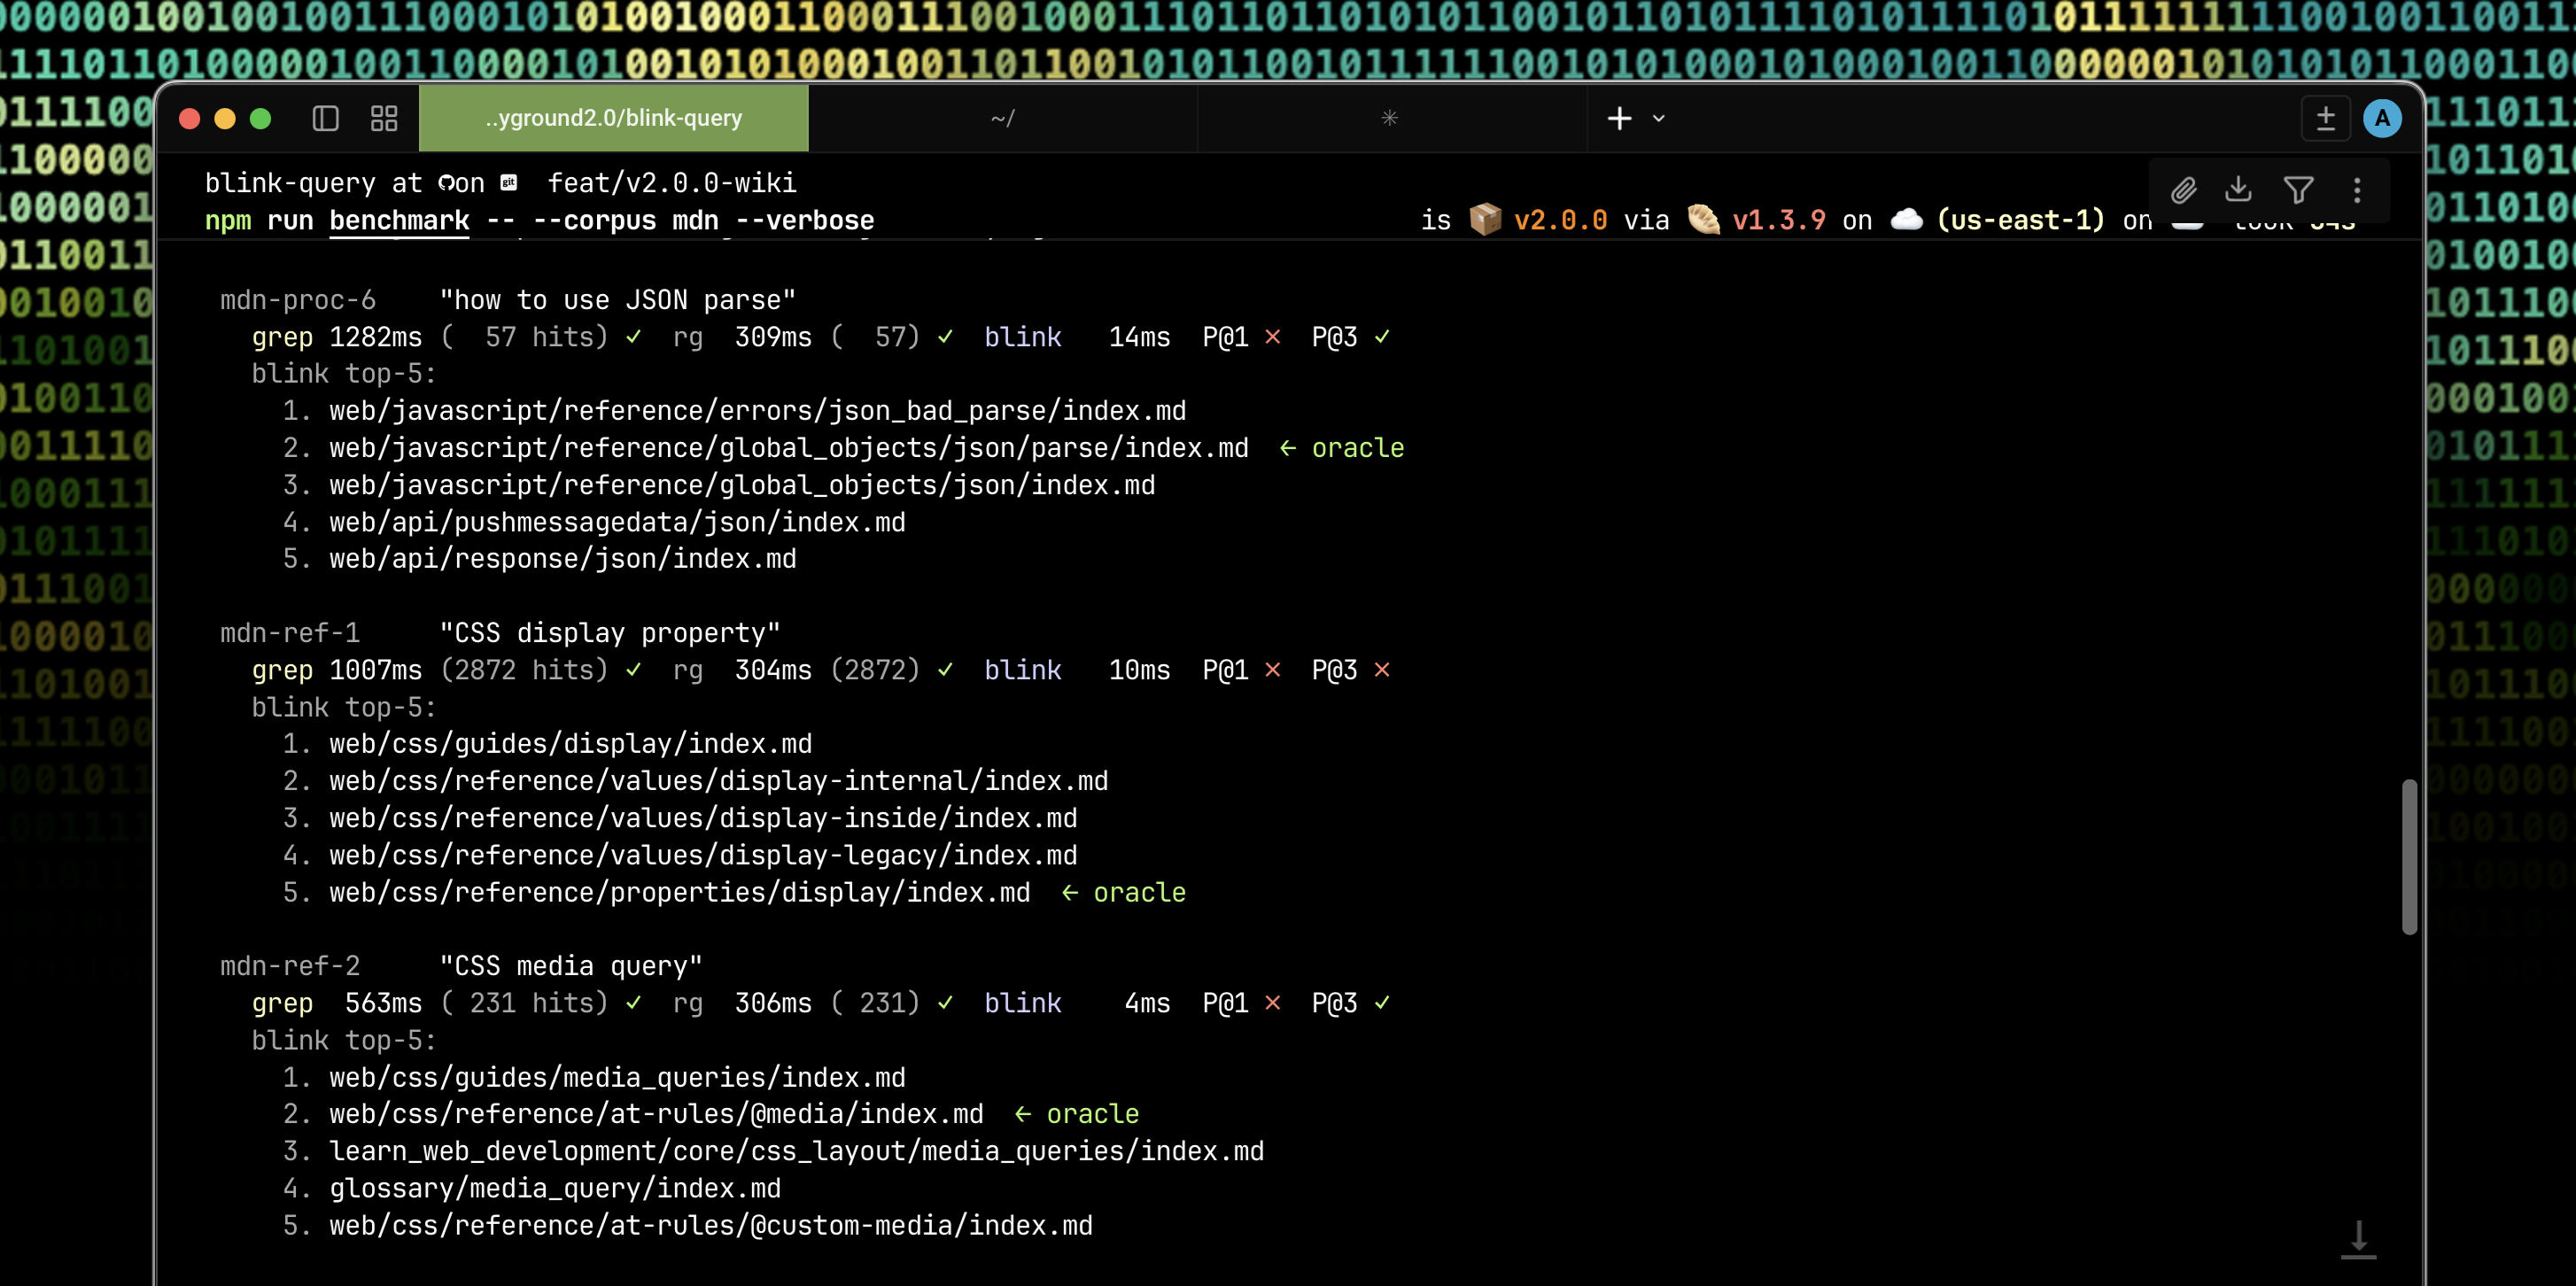
Task: Click the blue 'A' account avatar
Action: [x=2383, y=118]
